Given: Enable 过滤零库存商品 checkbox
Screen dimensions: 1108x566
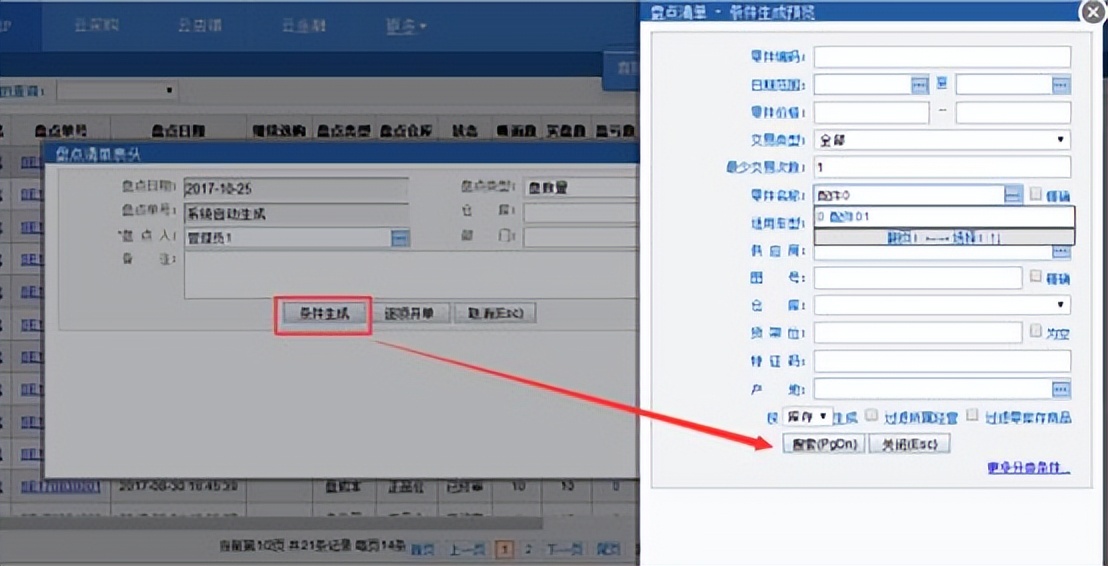Looking at the screenshot, I should tap(972, 415).
